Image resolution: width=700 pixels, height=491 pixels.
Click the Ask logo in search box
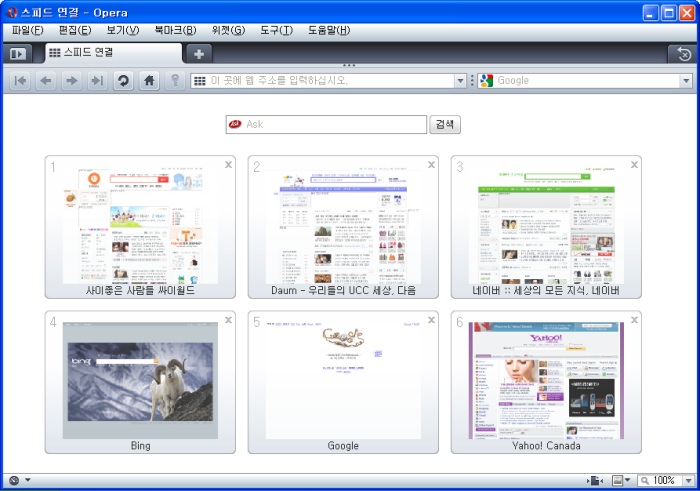[235, 125]
